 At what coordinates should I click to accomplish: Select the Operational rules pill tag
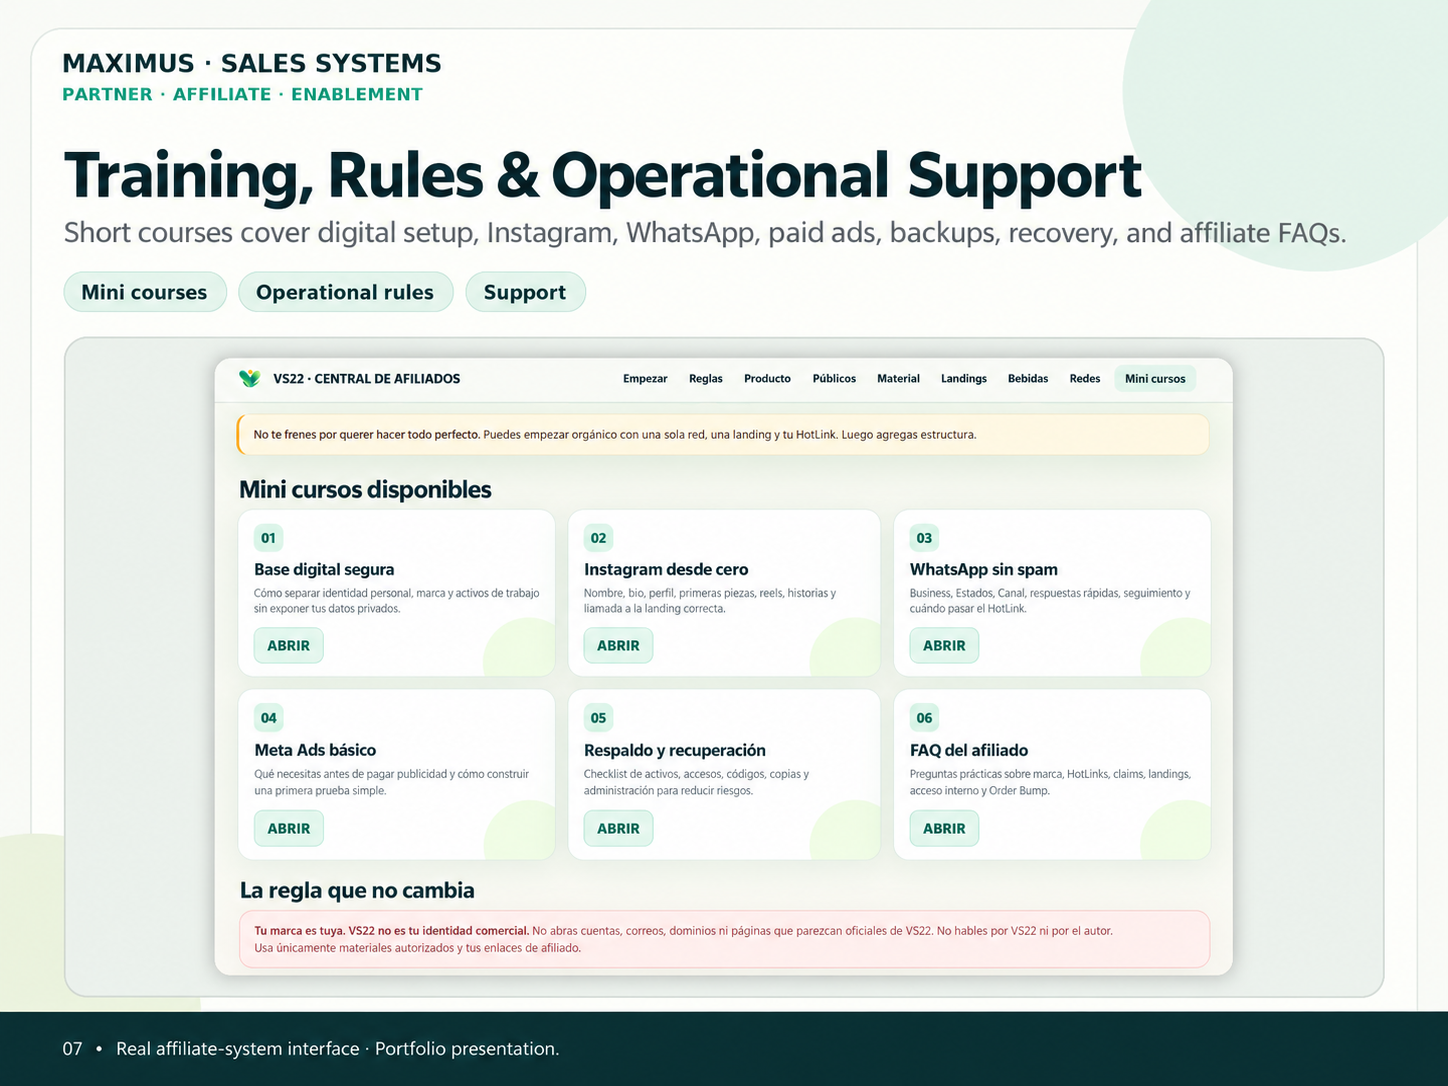point(345,292)
